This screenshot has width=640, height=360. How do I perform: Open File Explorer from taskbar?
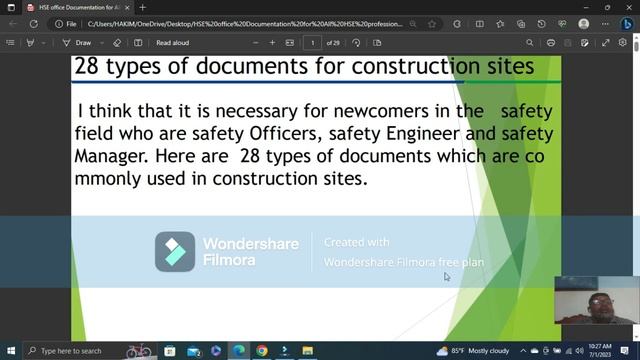[x=307, y=351]
